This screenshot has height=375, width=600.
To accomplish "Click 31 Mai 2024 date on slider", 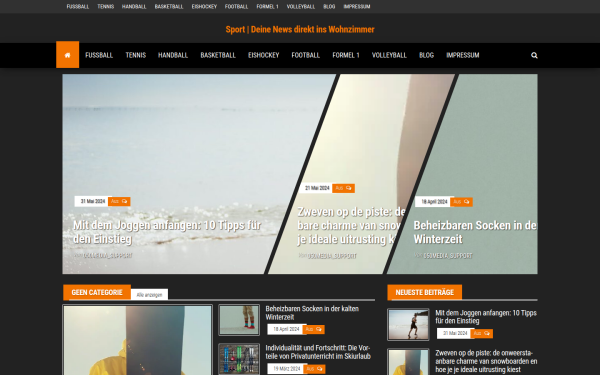I will click(93, 201).
